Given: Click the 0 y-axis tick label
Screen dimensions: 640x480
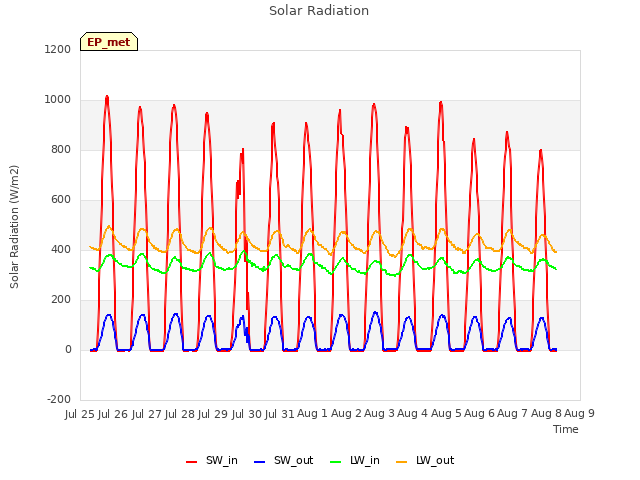Looking at the screenshot, I should click(x=68, y=350).
